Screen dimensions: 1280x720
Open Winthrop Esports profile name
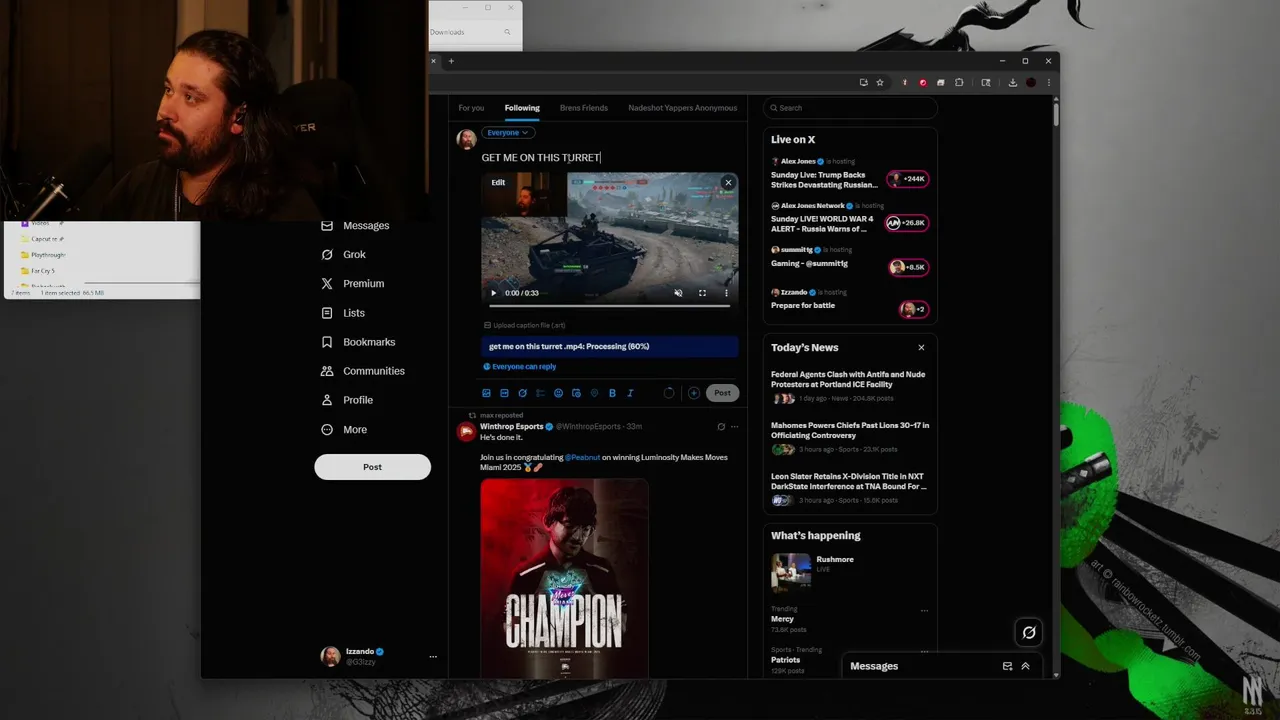511,427
